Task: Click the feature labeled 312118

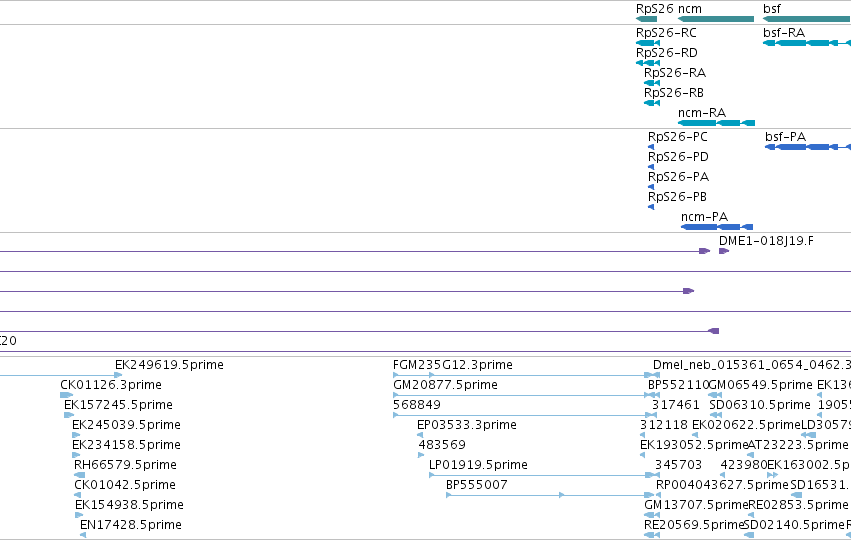Action: (664, 425)
